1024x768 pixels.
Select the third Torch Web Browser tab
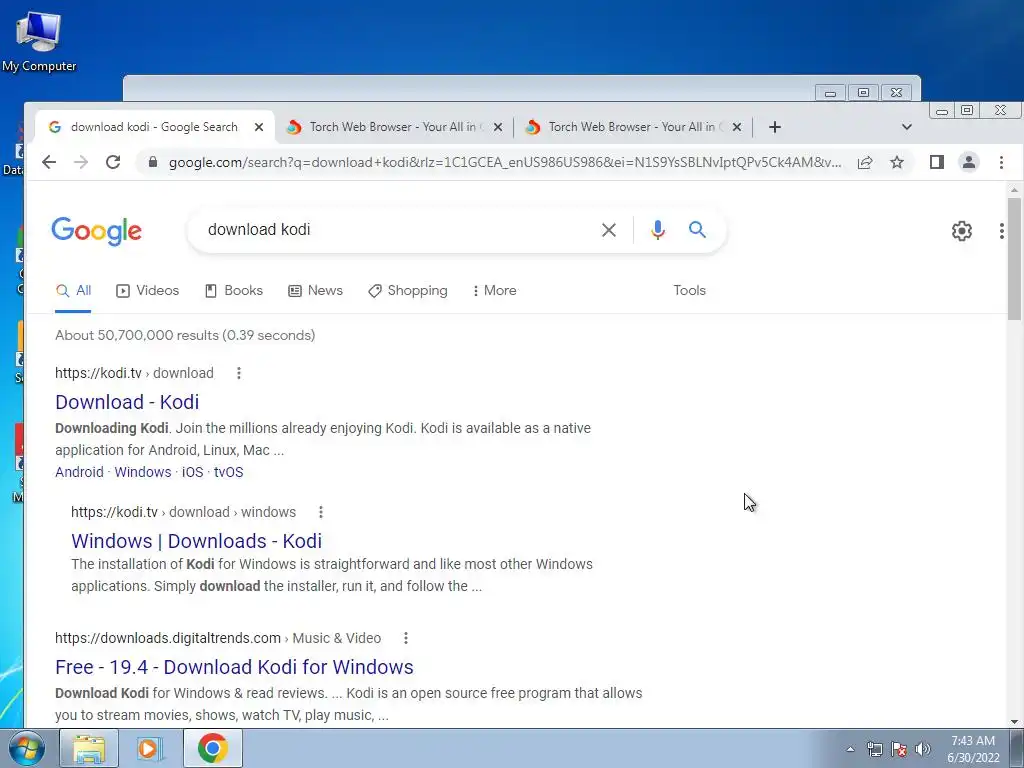(x=633, y=127)
